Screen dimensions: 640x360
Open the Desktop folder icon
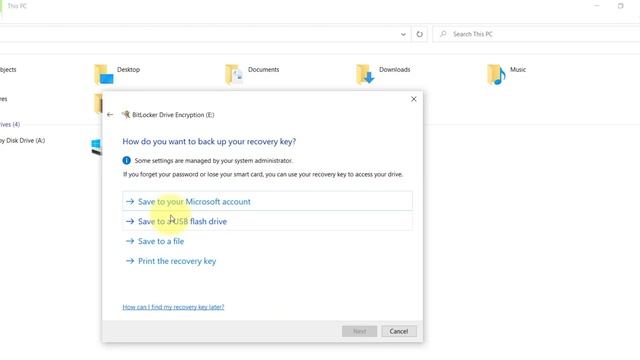(104, 74)
